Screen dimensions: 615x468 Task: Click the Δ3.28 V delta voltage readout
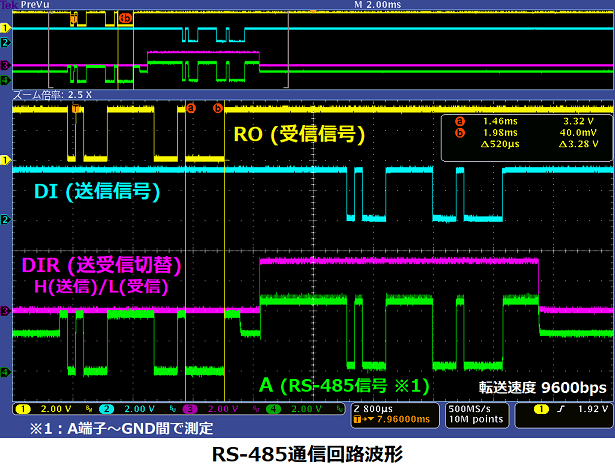point(579,144)
